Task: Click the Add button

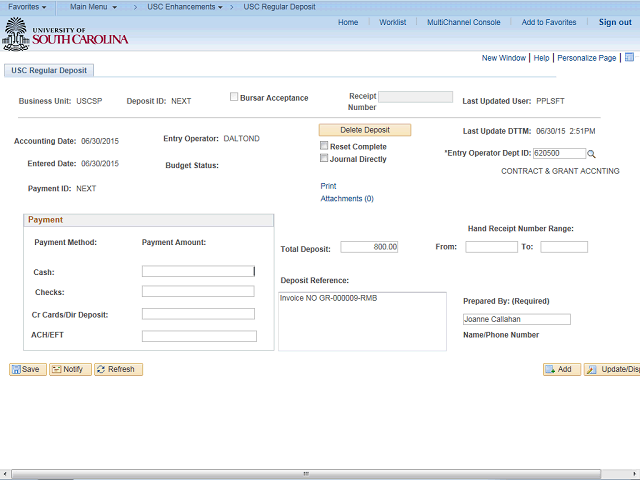Action: tap(562, 369)
